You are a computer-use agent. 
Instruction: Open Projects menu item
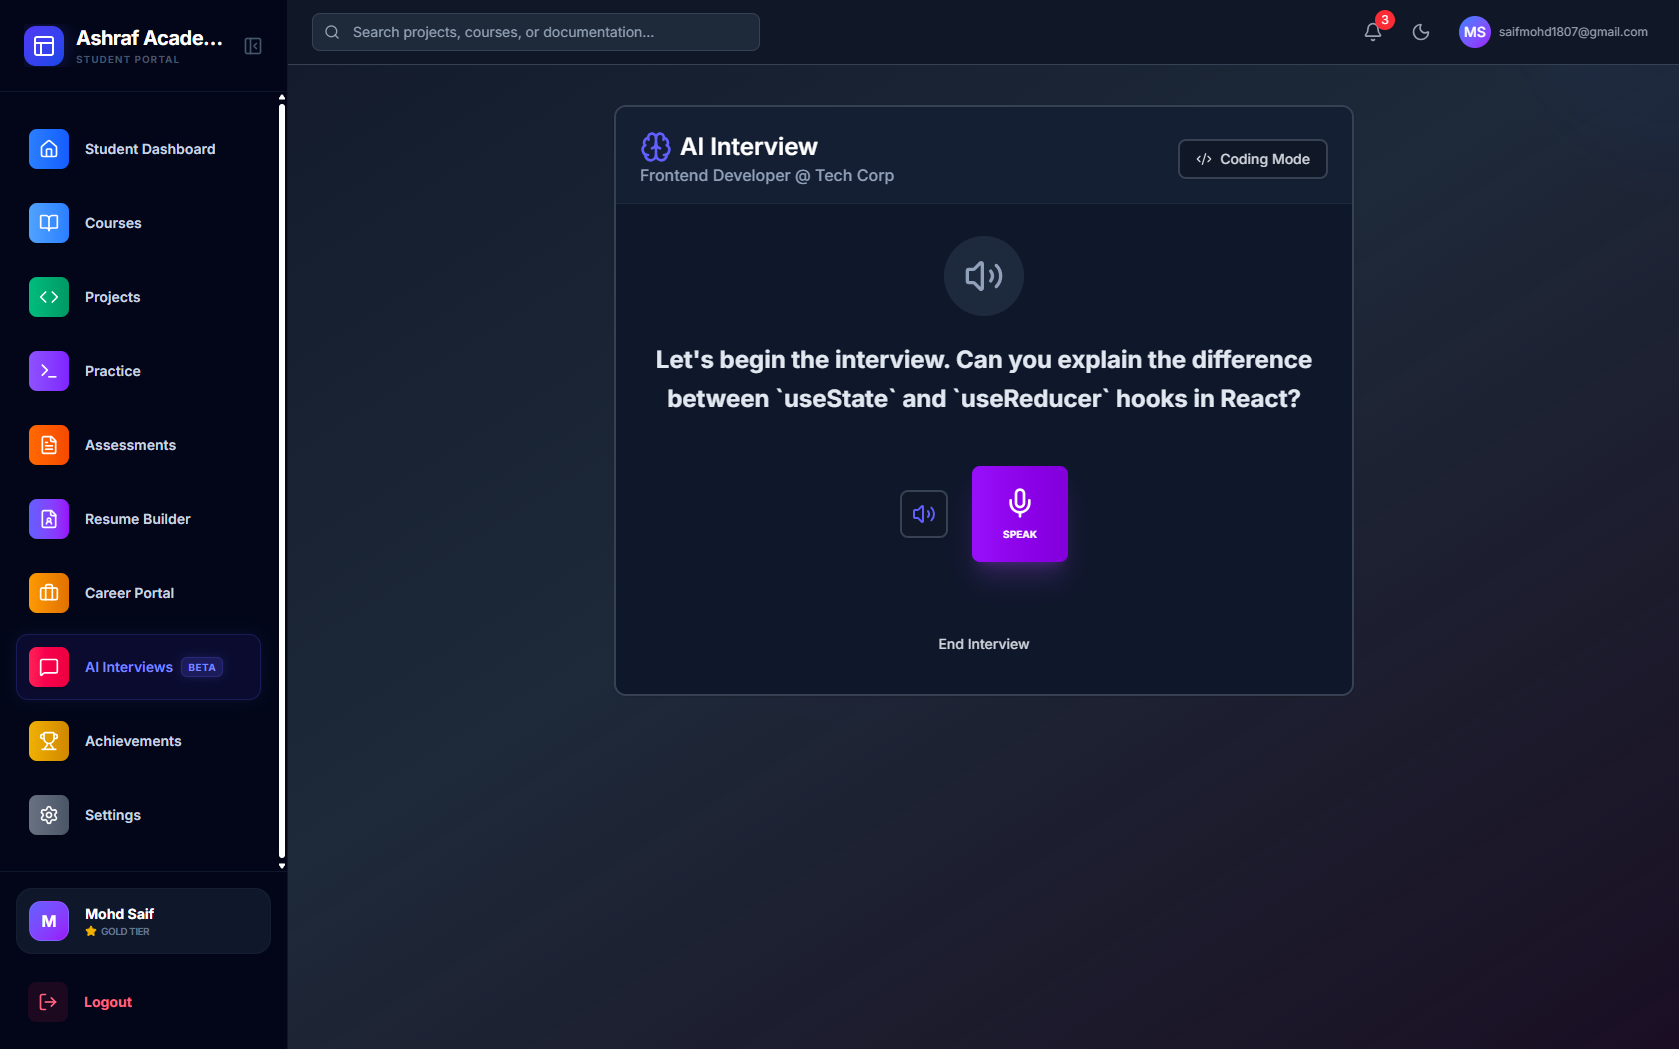139,297
